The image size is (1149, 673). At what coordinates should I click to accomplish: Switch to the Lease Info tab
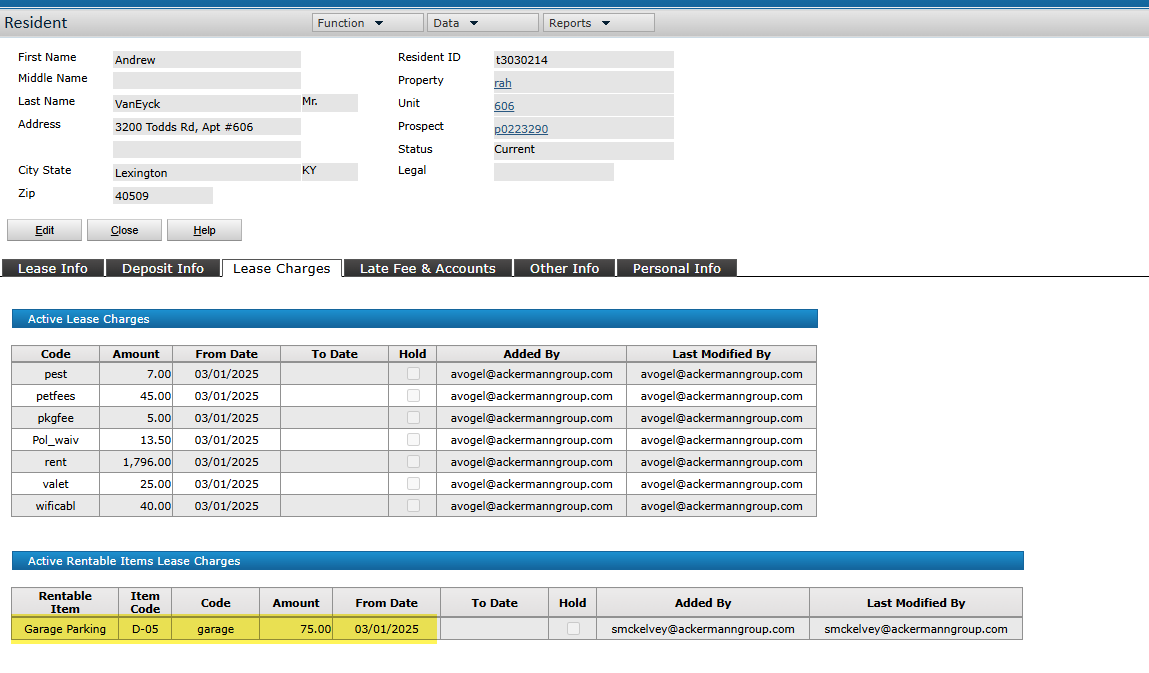[53, 268]
